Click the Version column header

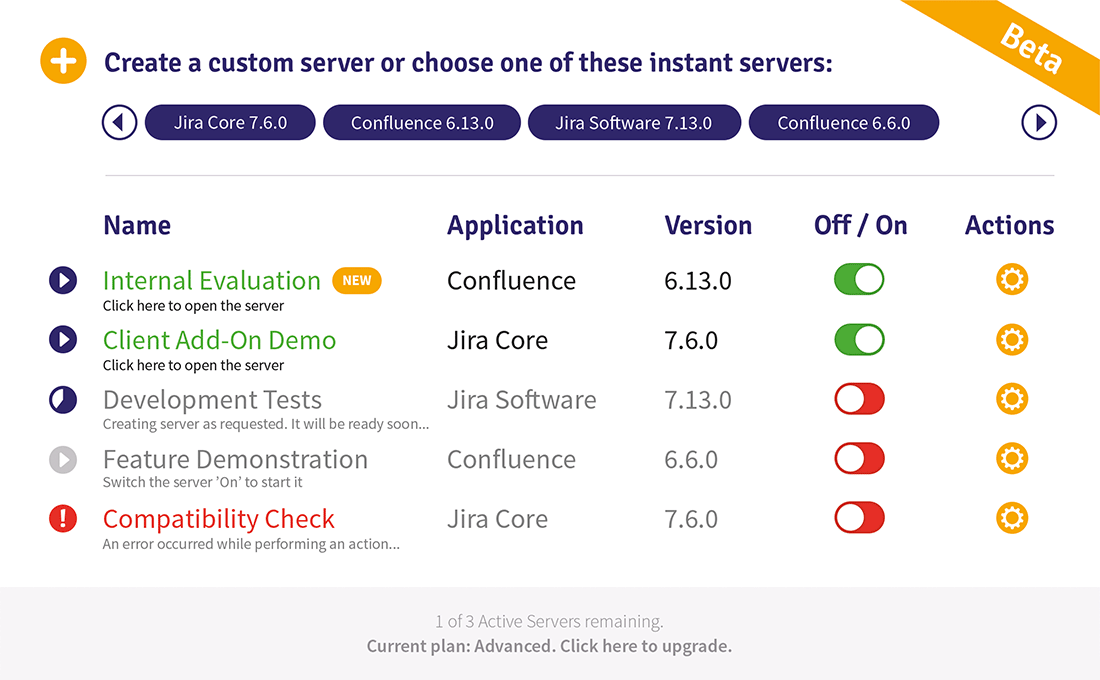709,225
